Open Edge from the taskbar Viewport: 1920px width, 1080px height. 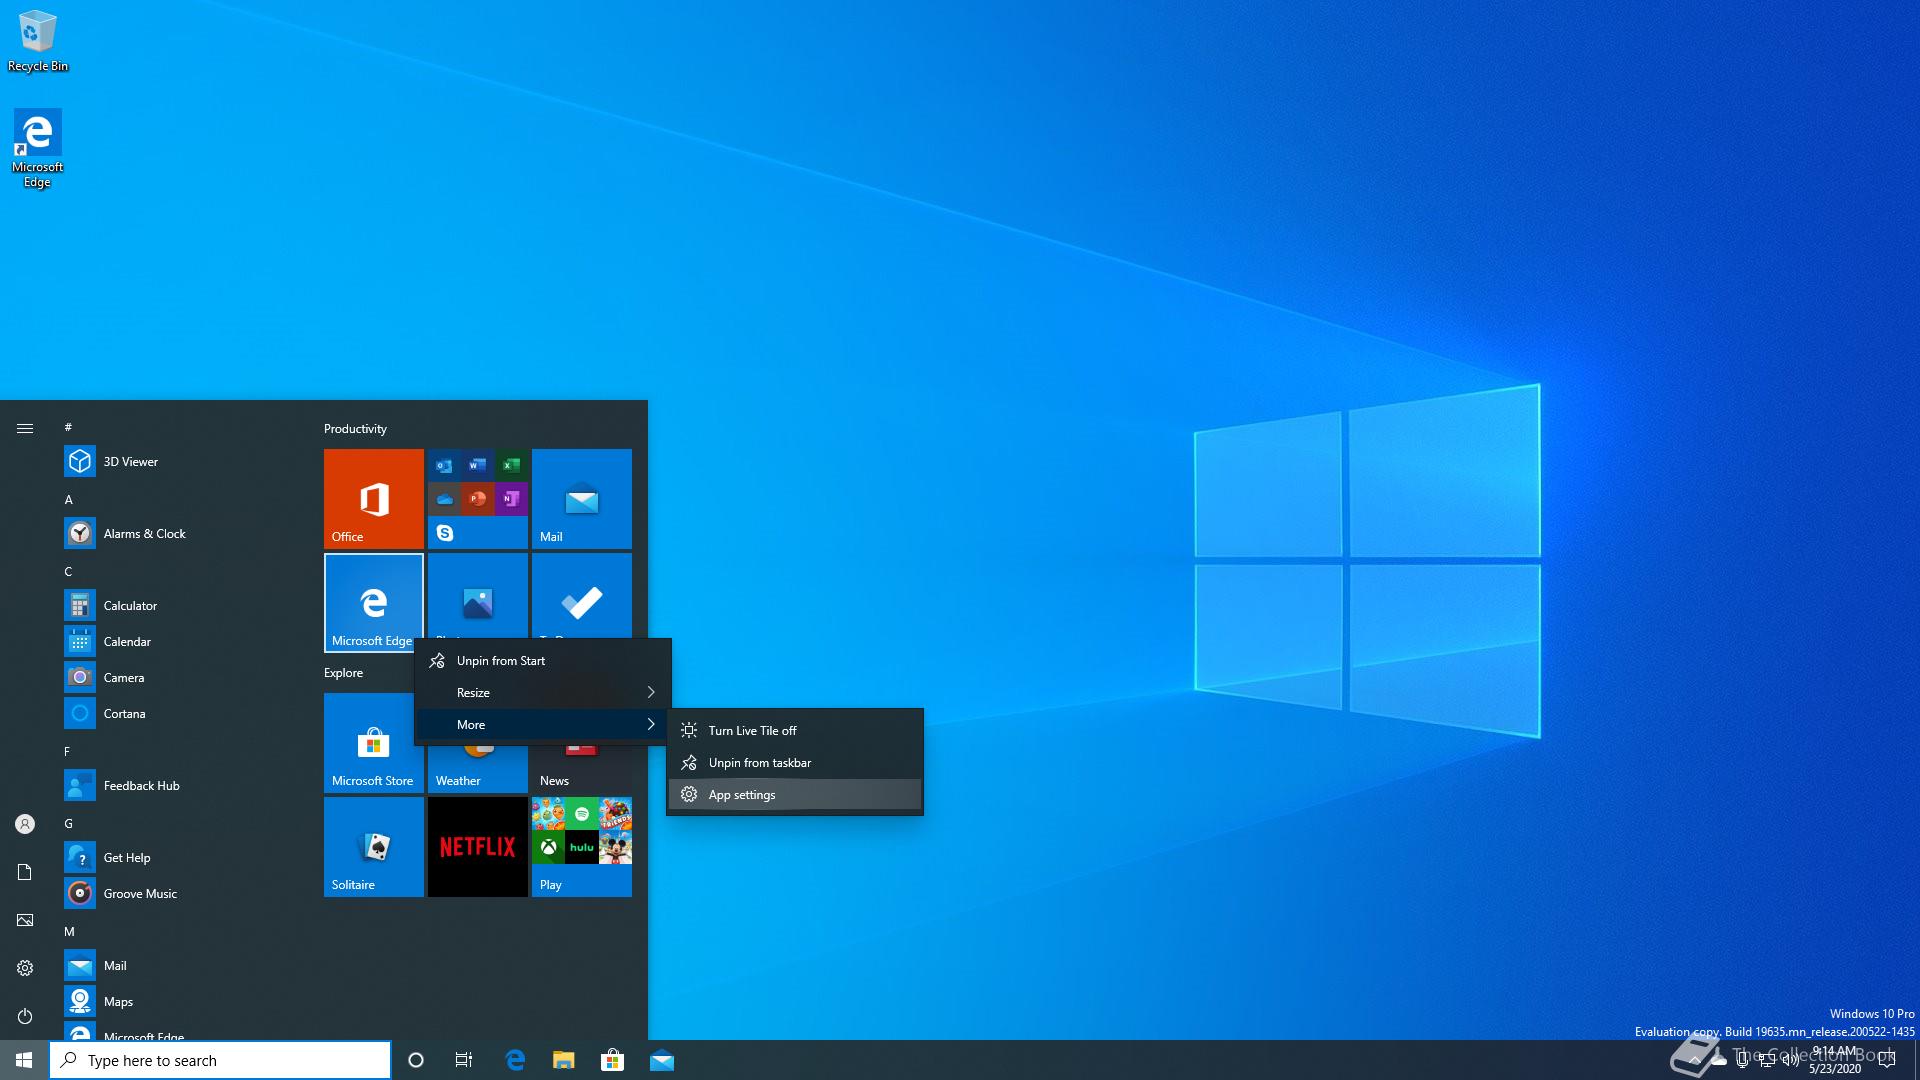point(515,1060)
